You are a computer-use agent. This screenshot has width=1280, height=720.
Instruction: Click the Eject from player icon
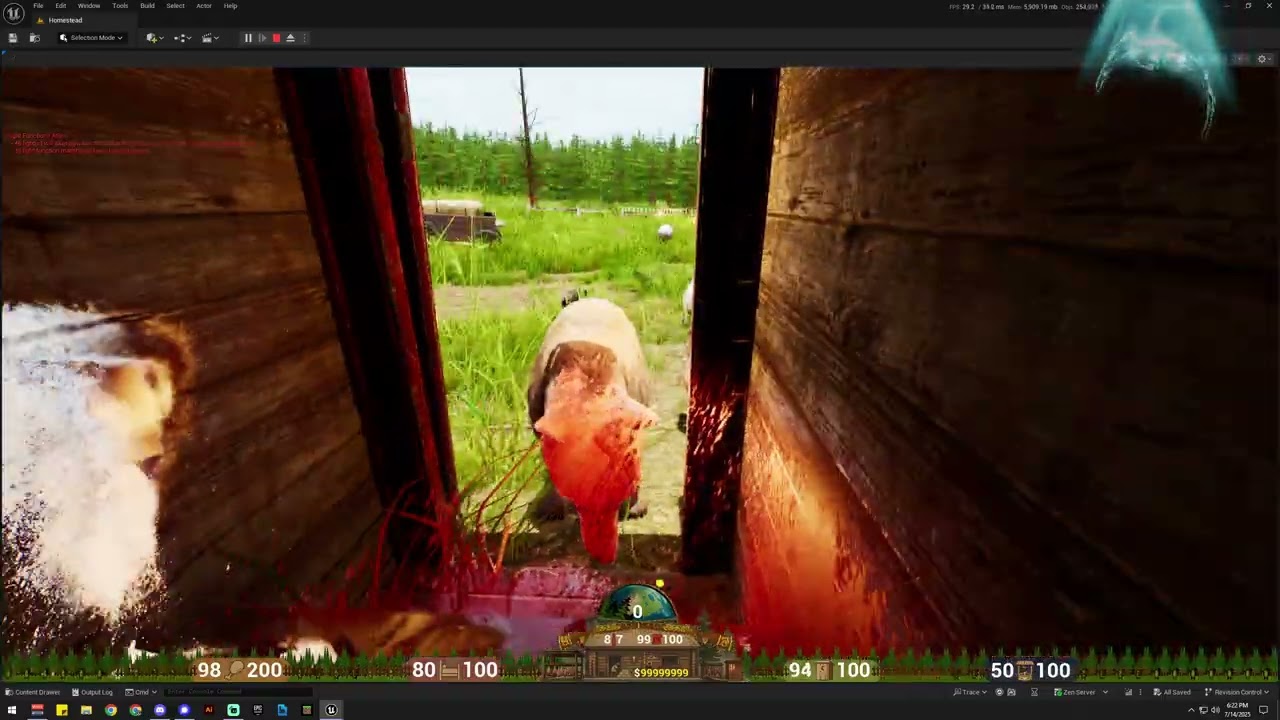(290, 38)
